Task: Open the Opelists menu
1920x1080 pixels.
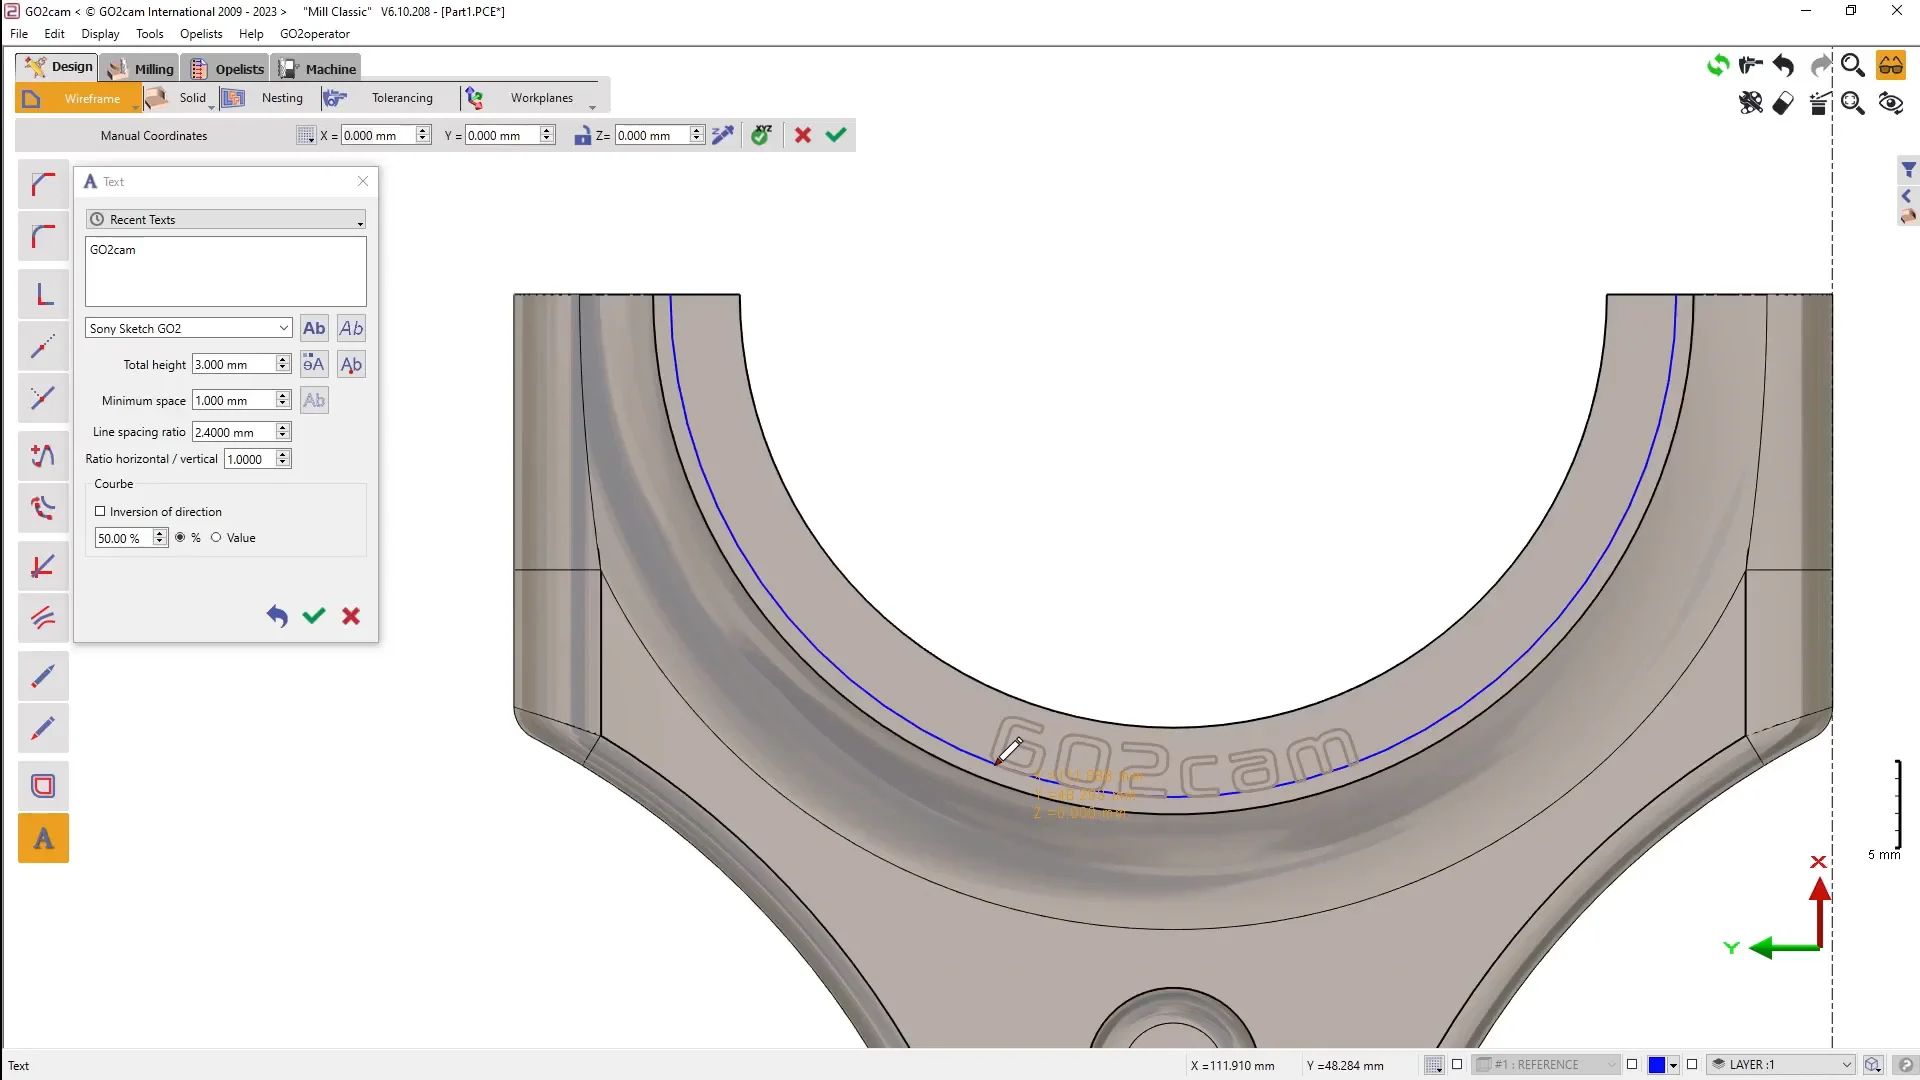Action: [201, 34]
